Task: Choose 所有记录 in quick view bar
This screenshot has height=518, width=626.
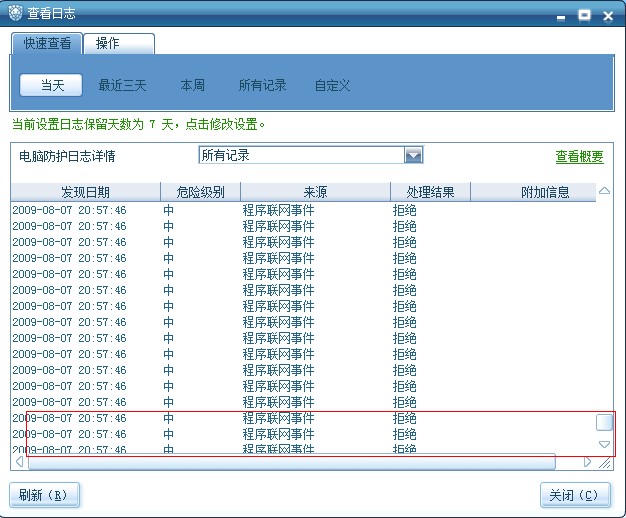Action: click(x=262, y=85)
